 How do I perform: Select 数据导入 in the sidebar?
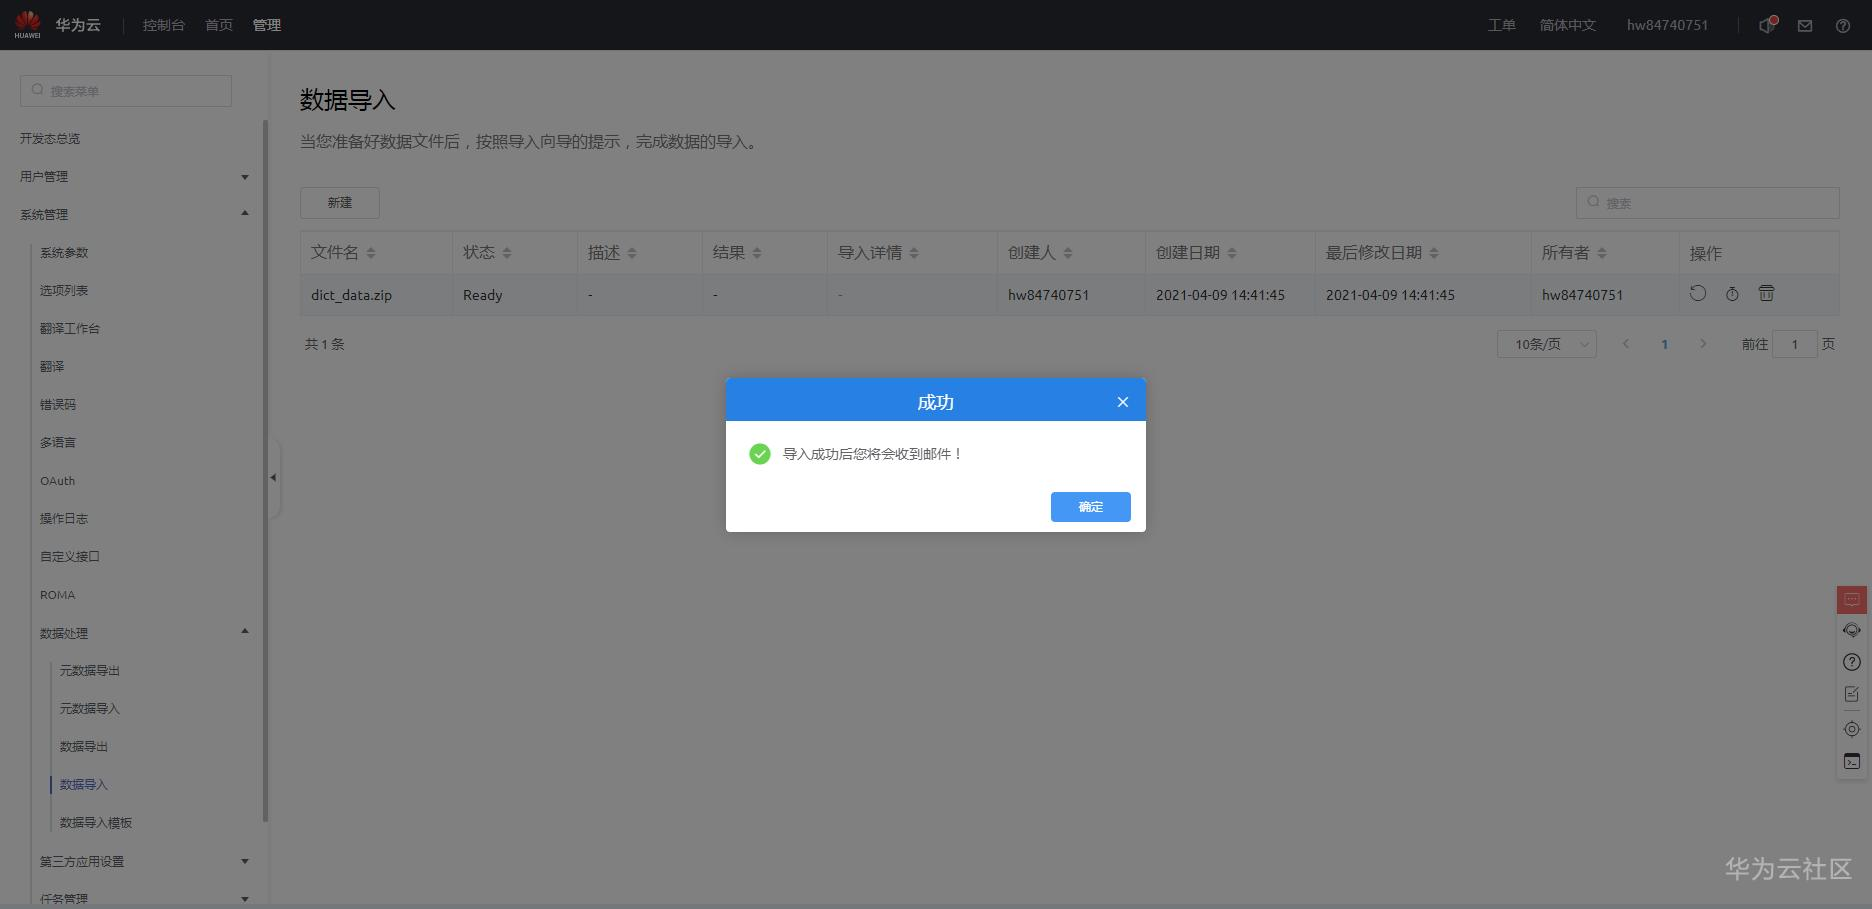pyautogui.click(x=84, y=785)
